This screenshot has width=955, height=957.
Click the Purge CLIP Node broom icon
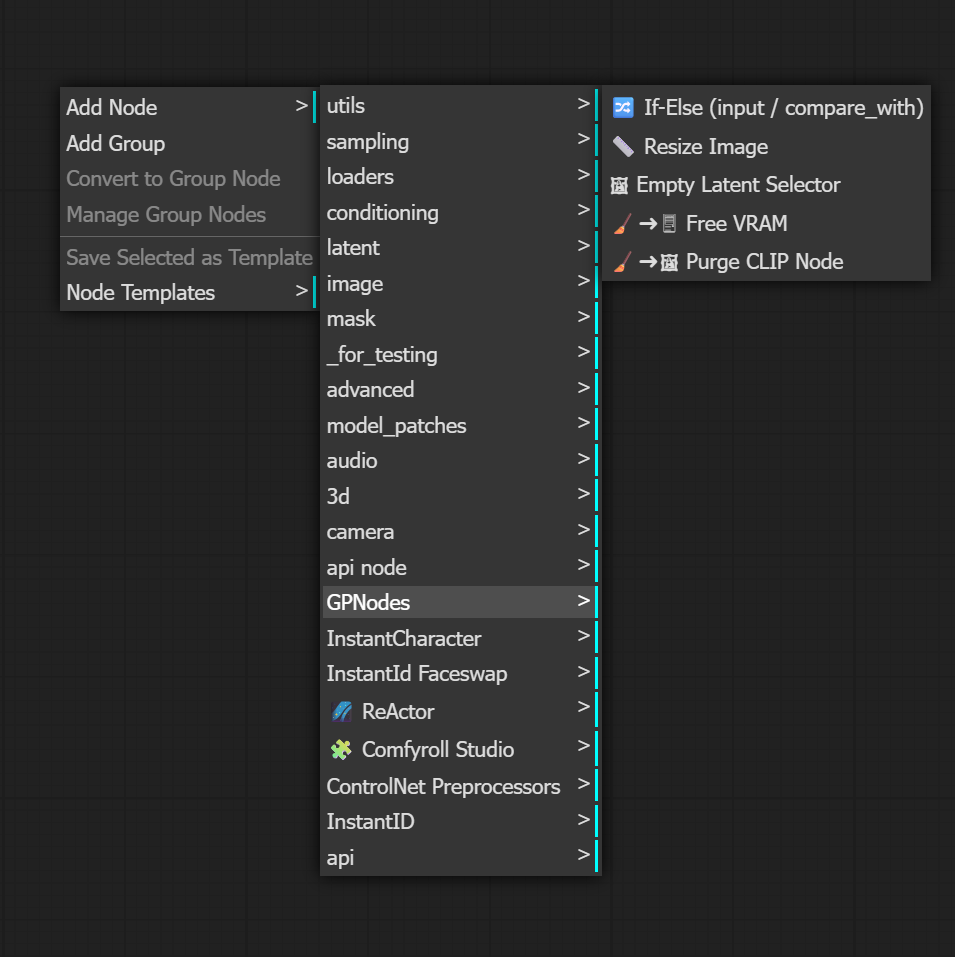point(622,262)
